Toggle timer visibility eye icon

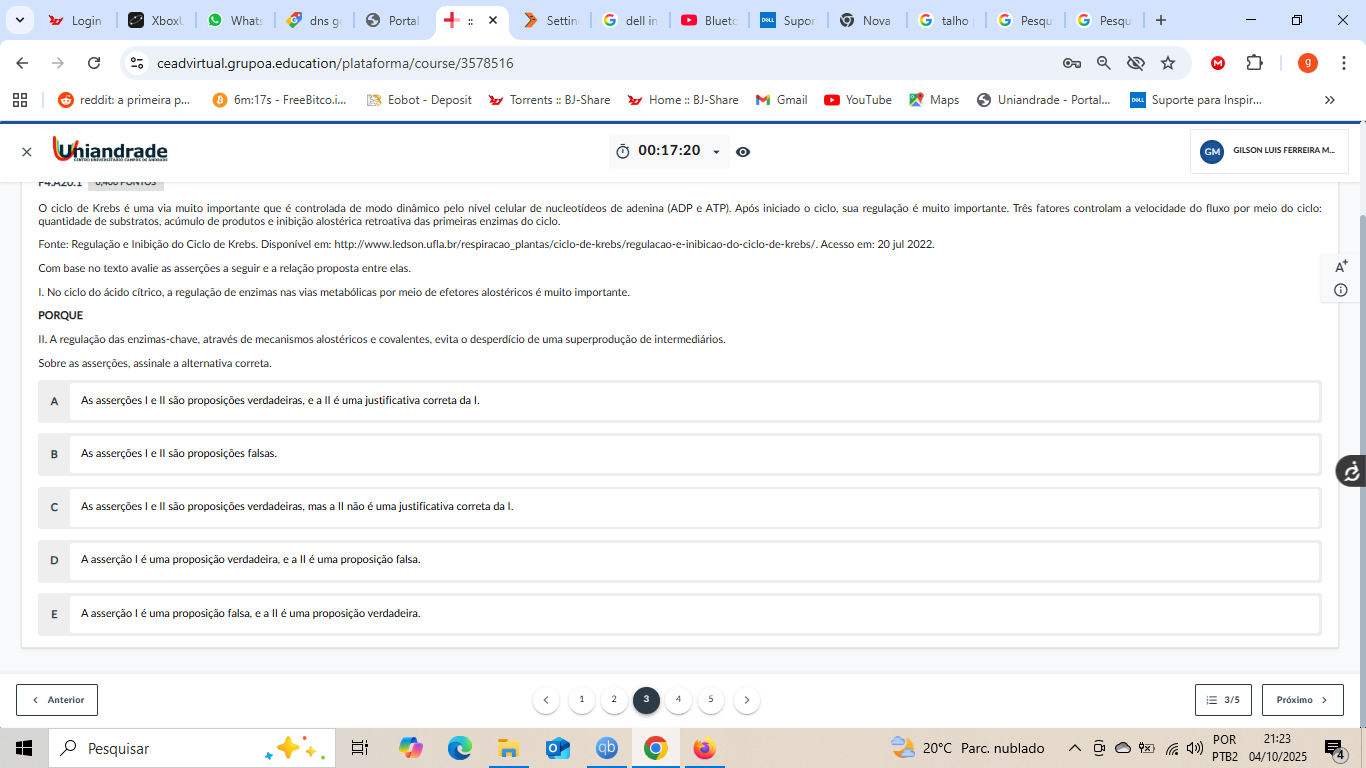[743, 152]
